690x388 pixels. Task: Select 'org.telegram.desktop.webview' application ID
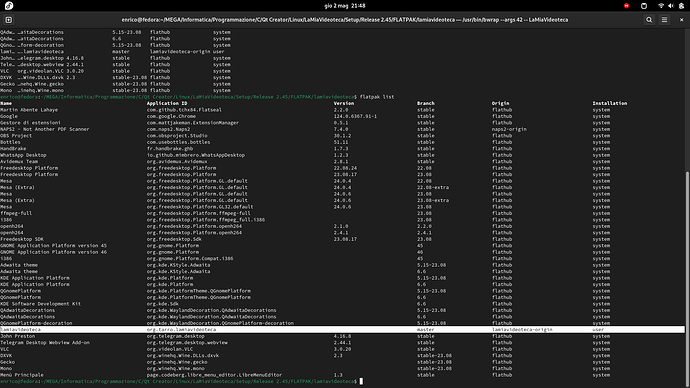pyautogui.click(x=187, y=343)
